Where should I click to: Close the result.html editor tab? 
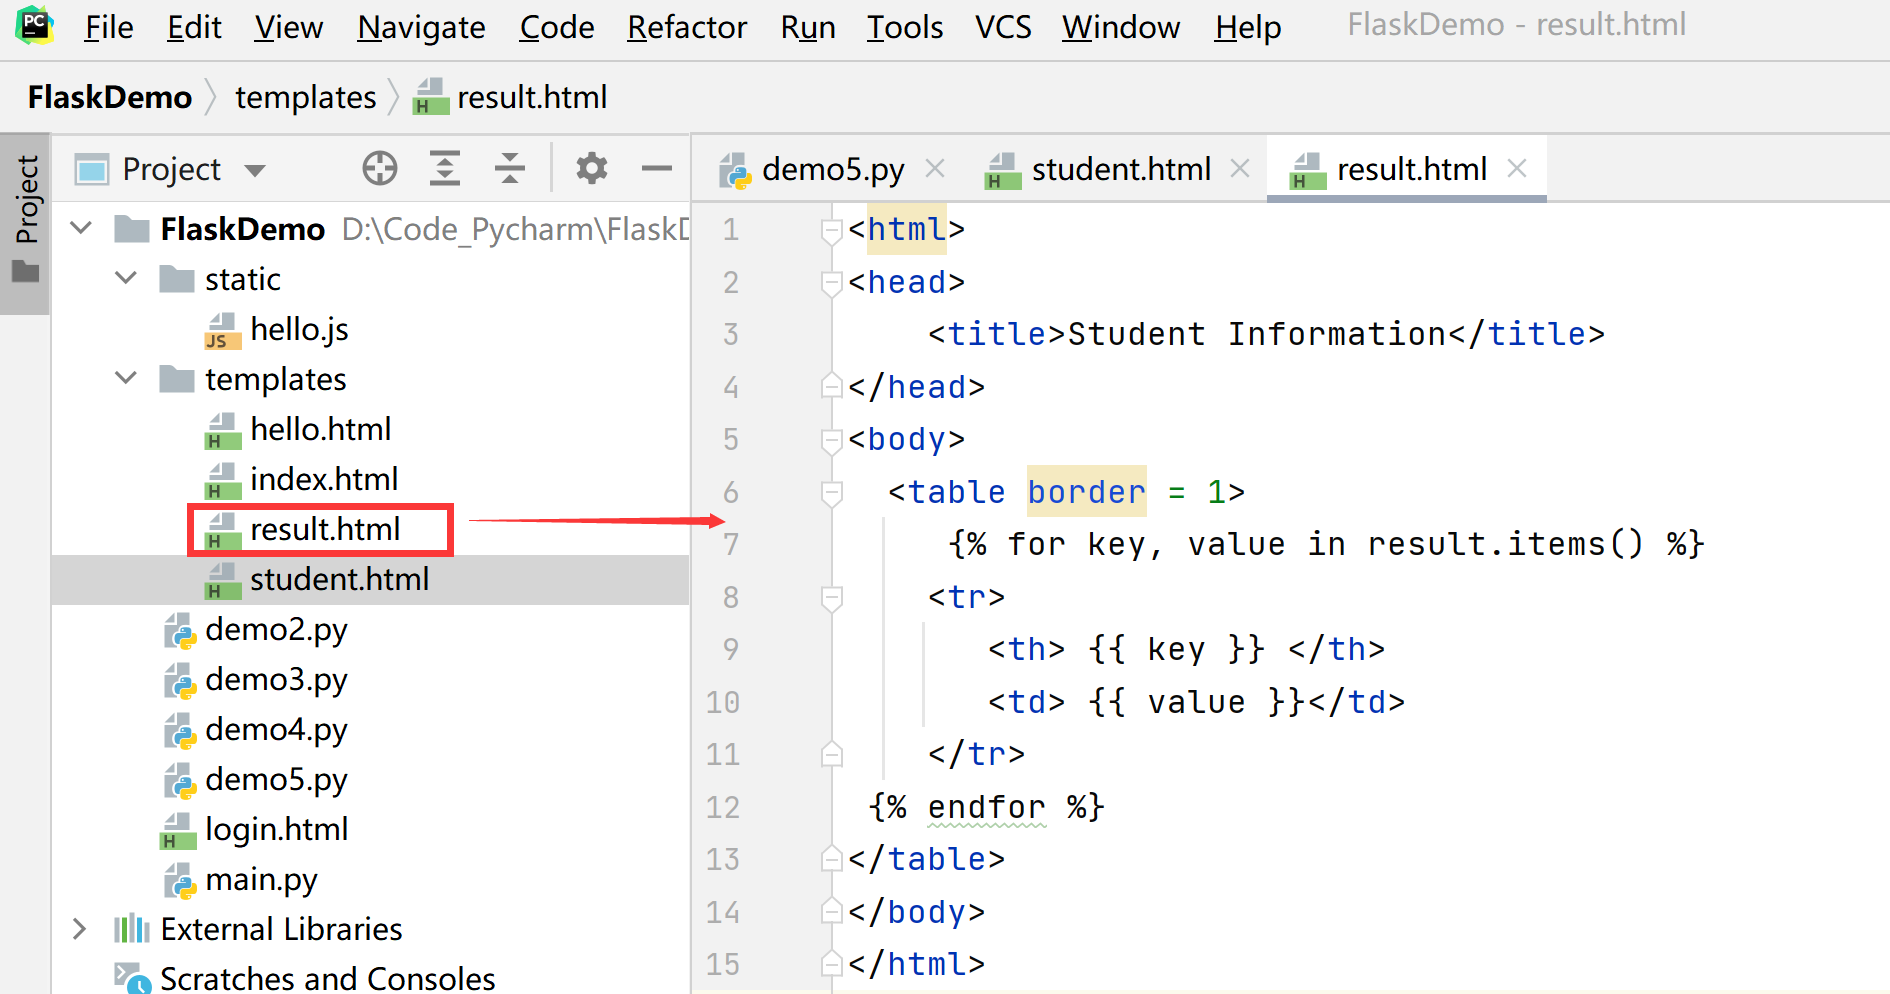pos(1517,169)
